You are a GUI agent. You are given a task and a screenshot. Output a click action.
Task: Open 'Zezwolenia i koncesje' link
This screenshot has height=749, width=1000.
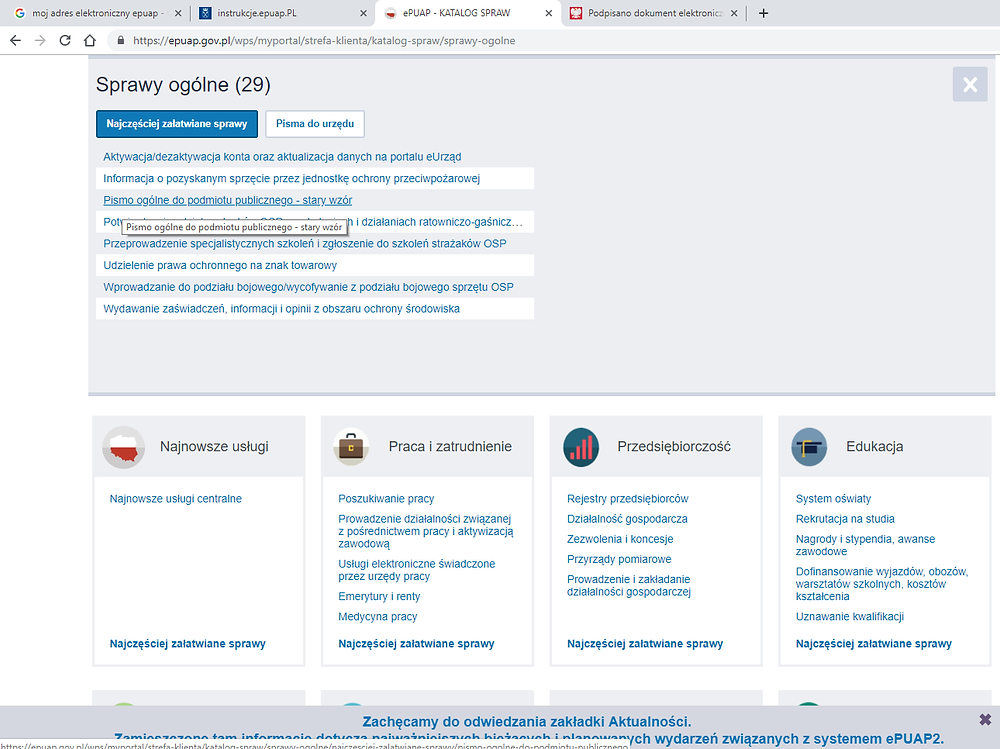point(620,539)
